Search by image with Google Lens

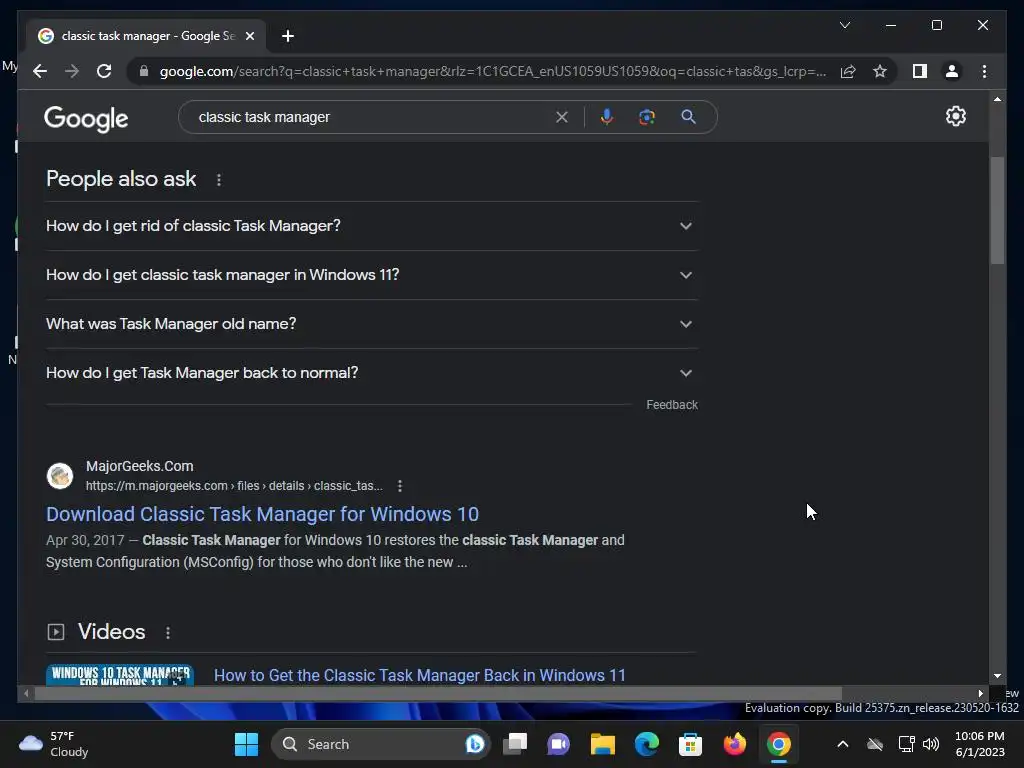click(647, 117)
